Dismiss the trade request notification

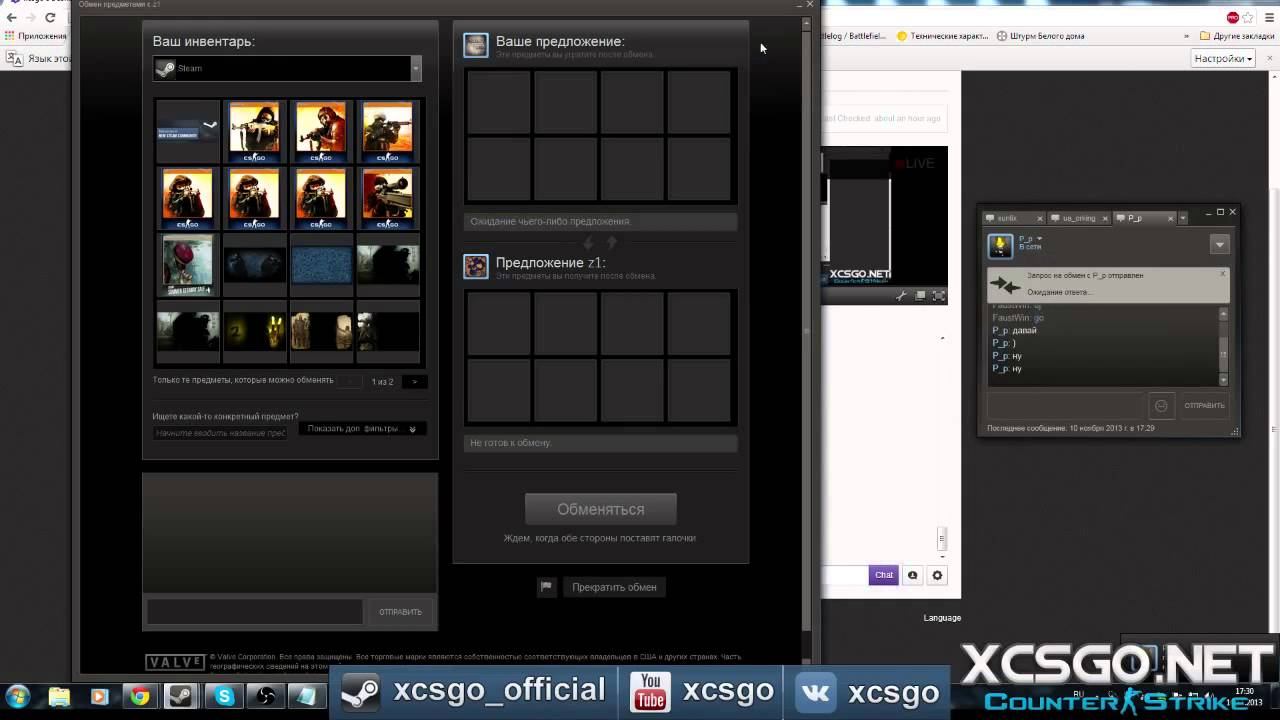(x=1222, y=274)
